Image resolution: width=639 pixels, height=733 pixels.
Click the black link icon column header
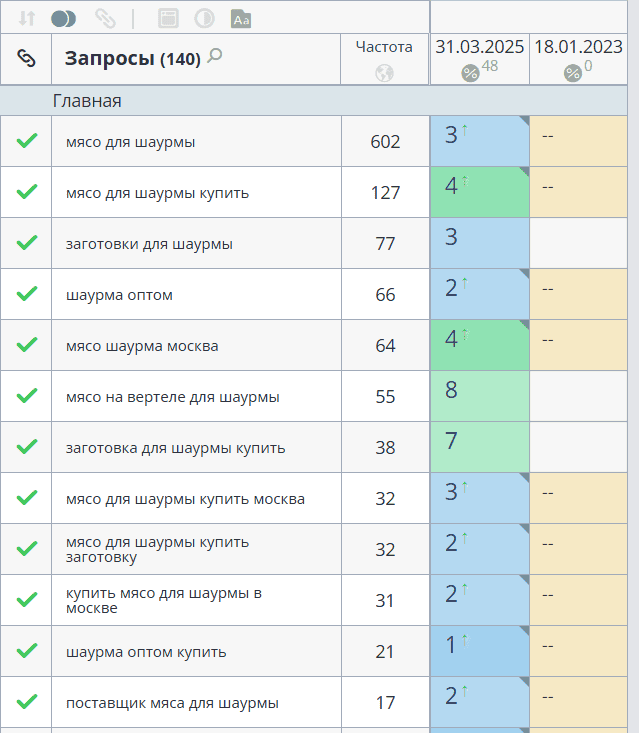(26, 59)
